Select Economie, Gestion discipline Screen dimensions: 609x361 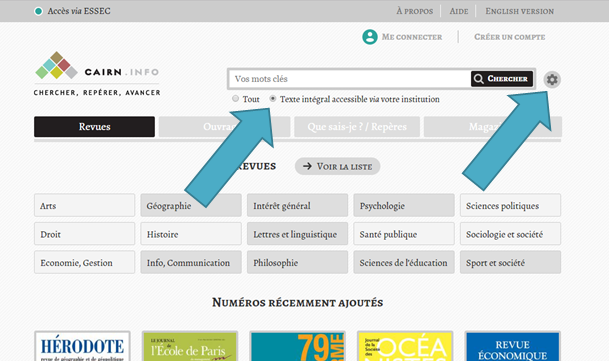pos(84,262)
